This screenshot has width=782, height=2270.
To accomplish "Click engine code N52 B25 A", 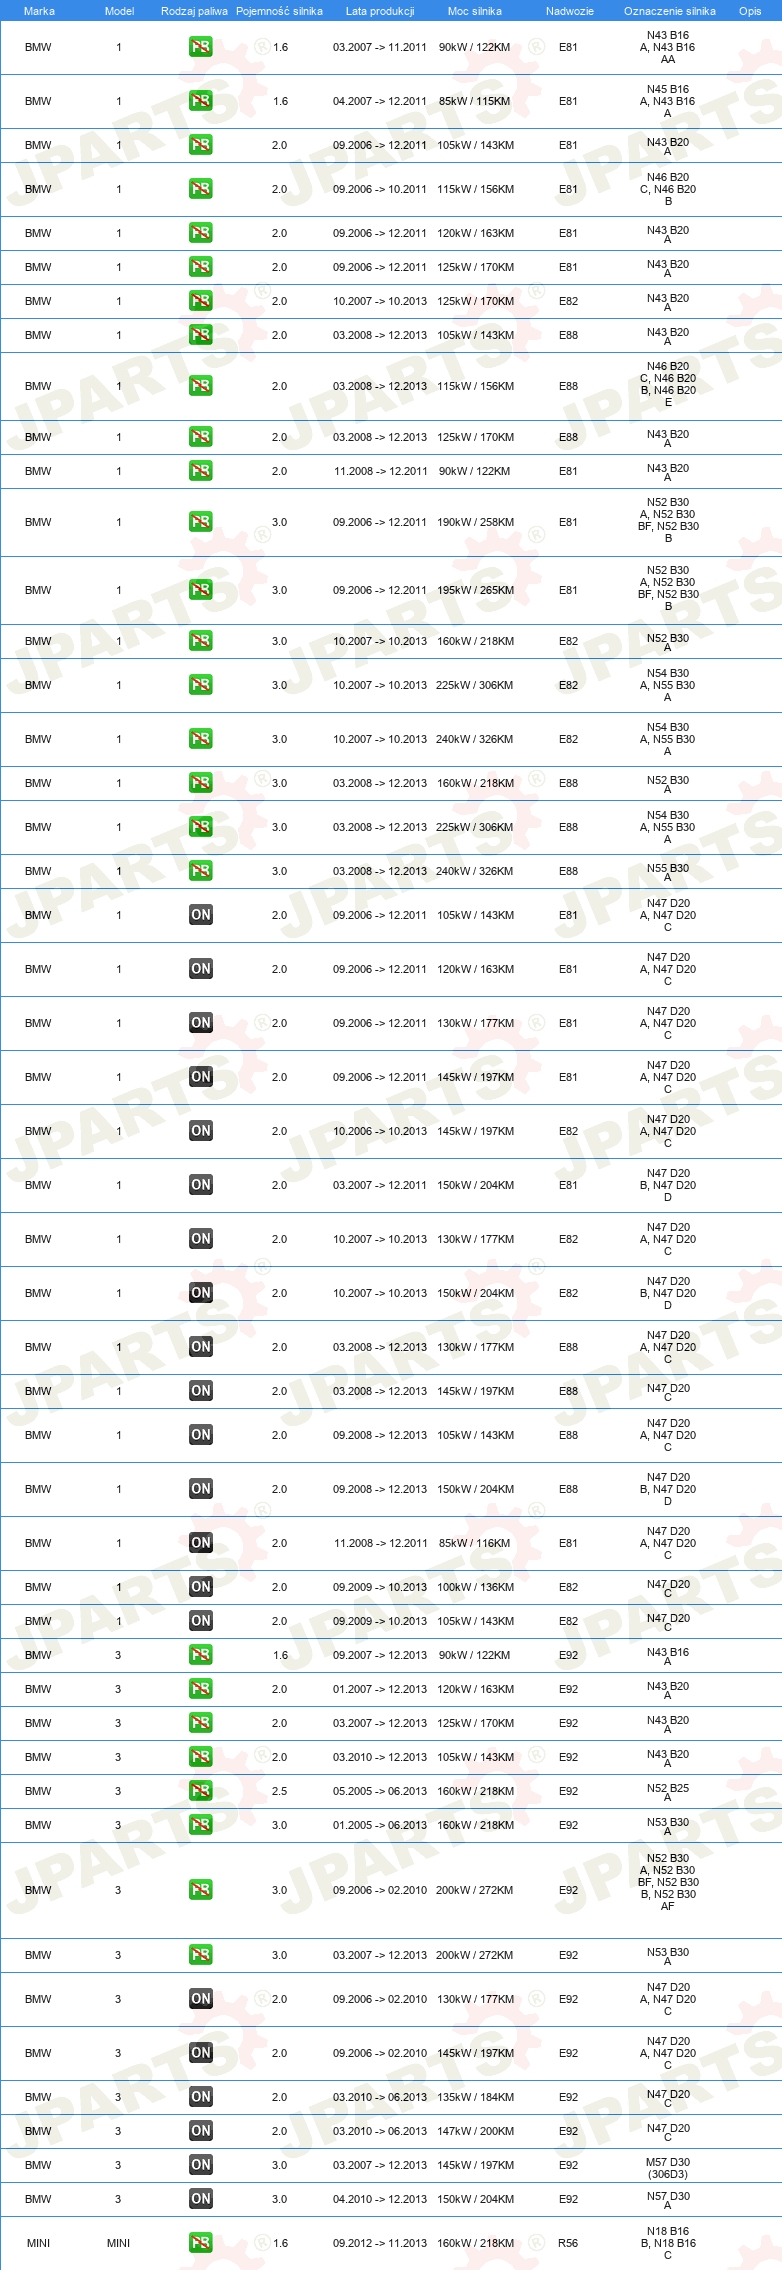I will tap(668, 1792).
